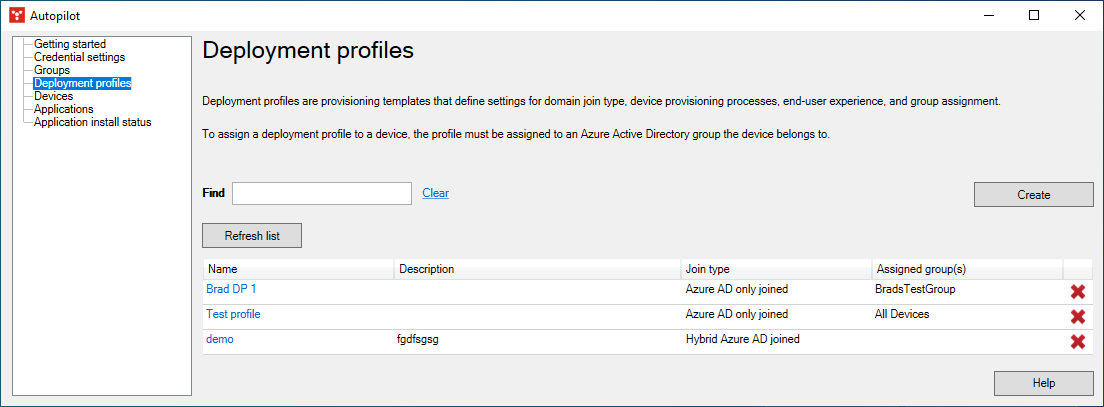1104x407 pixels.
Task: Open the Help button
Action: pos(1043,383)
